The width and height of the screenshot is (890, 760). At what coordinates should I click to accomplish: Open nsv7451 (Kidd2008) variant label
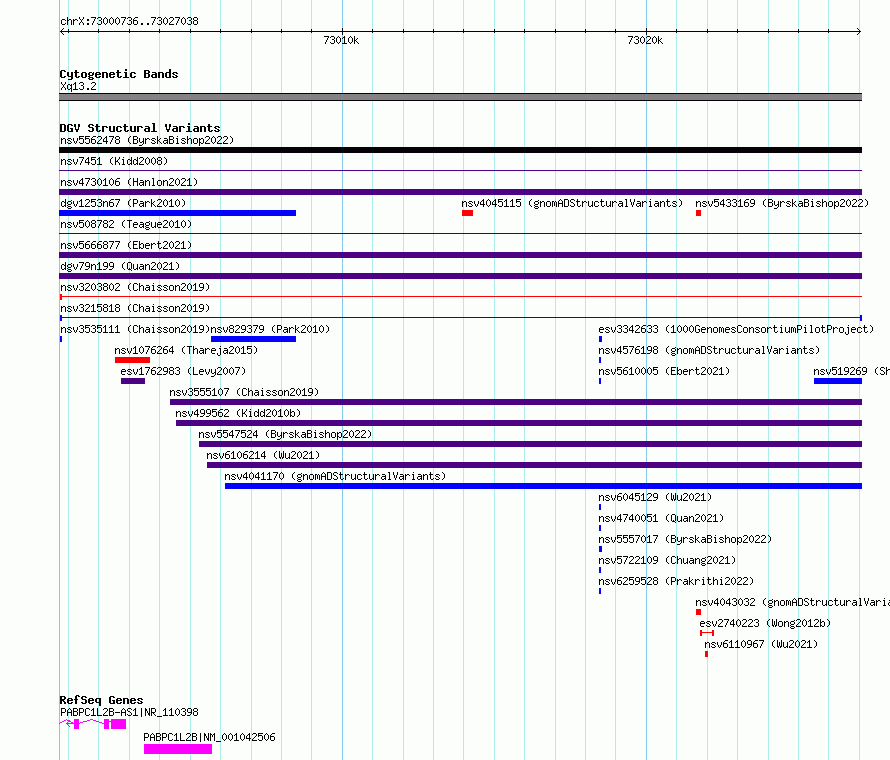pyautogui.click(x=114, y=161)
